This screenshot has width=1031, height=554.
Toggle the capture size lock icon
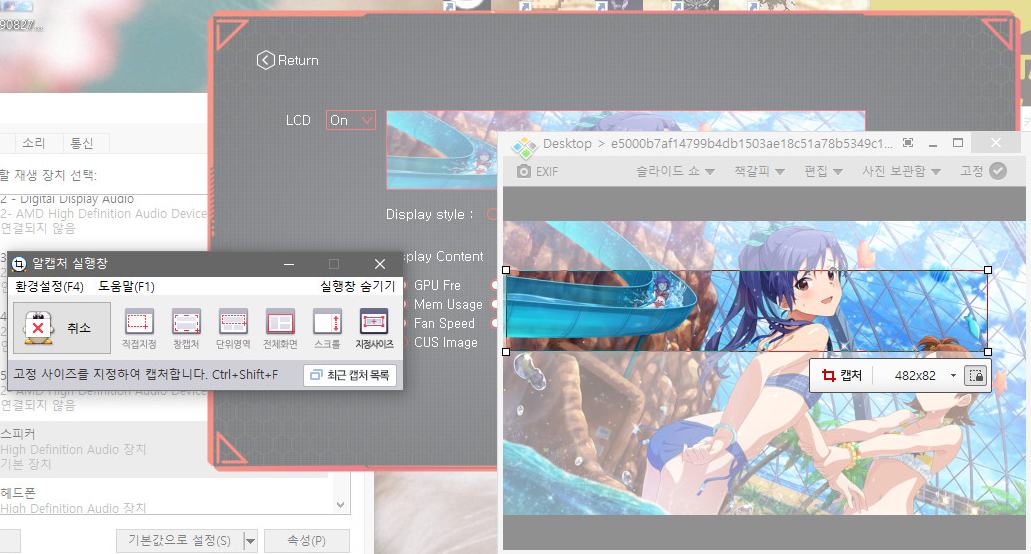976,376
